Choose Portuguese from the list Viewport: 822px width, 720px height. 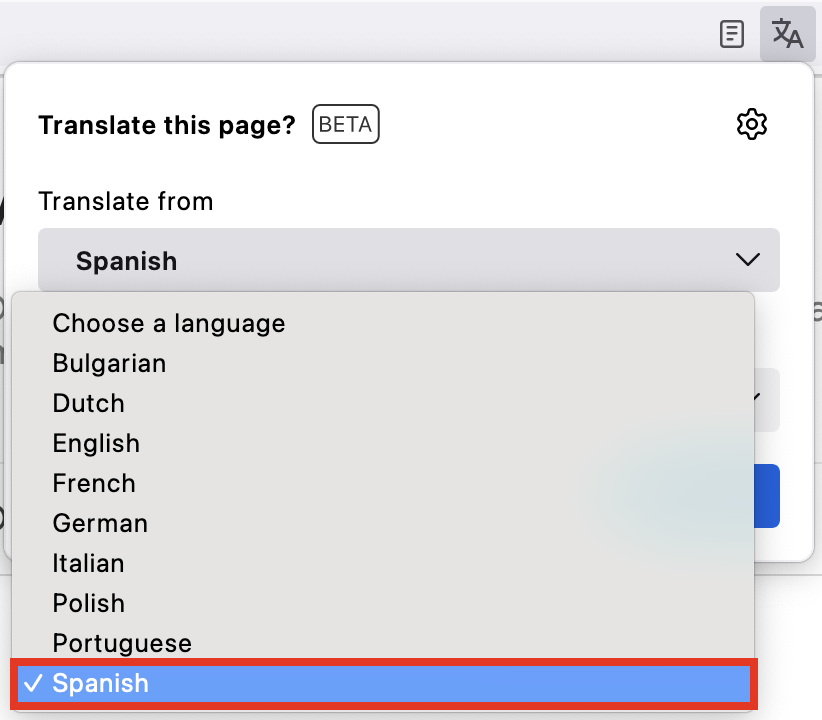click(x=121, y=643)
